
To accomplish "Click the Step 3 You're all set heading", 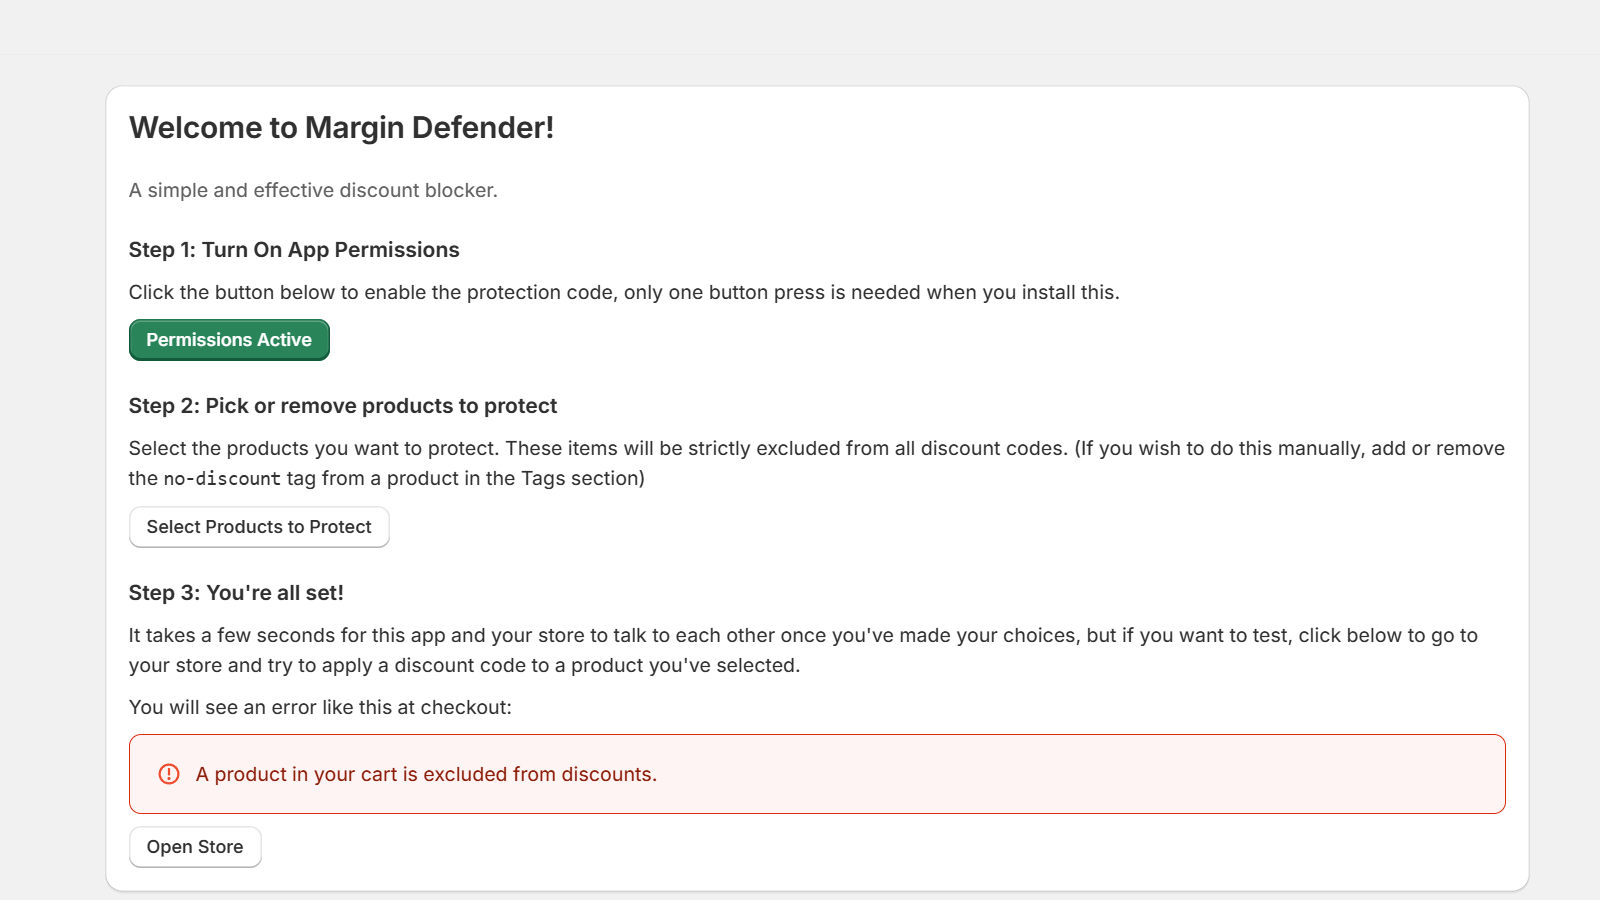I will pyautogui.click(x=236, y=592).
